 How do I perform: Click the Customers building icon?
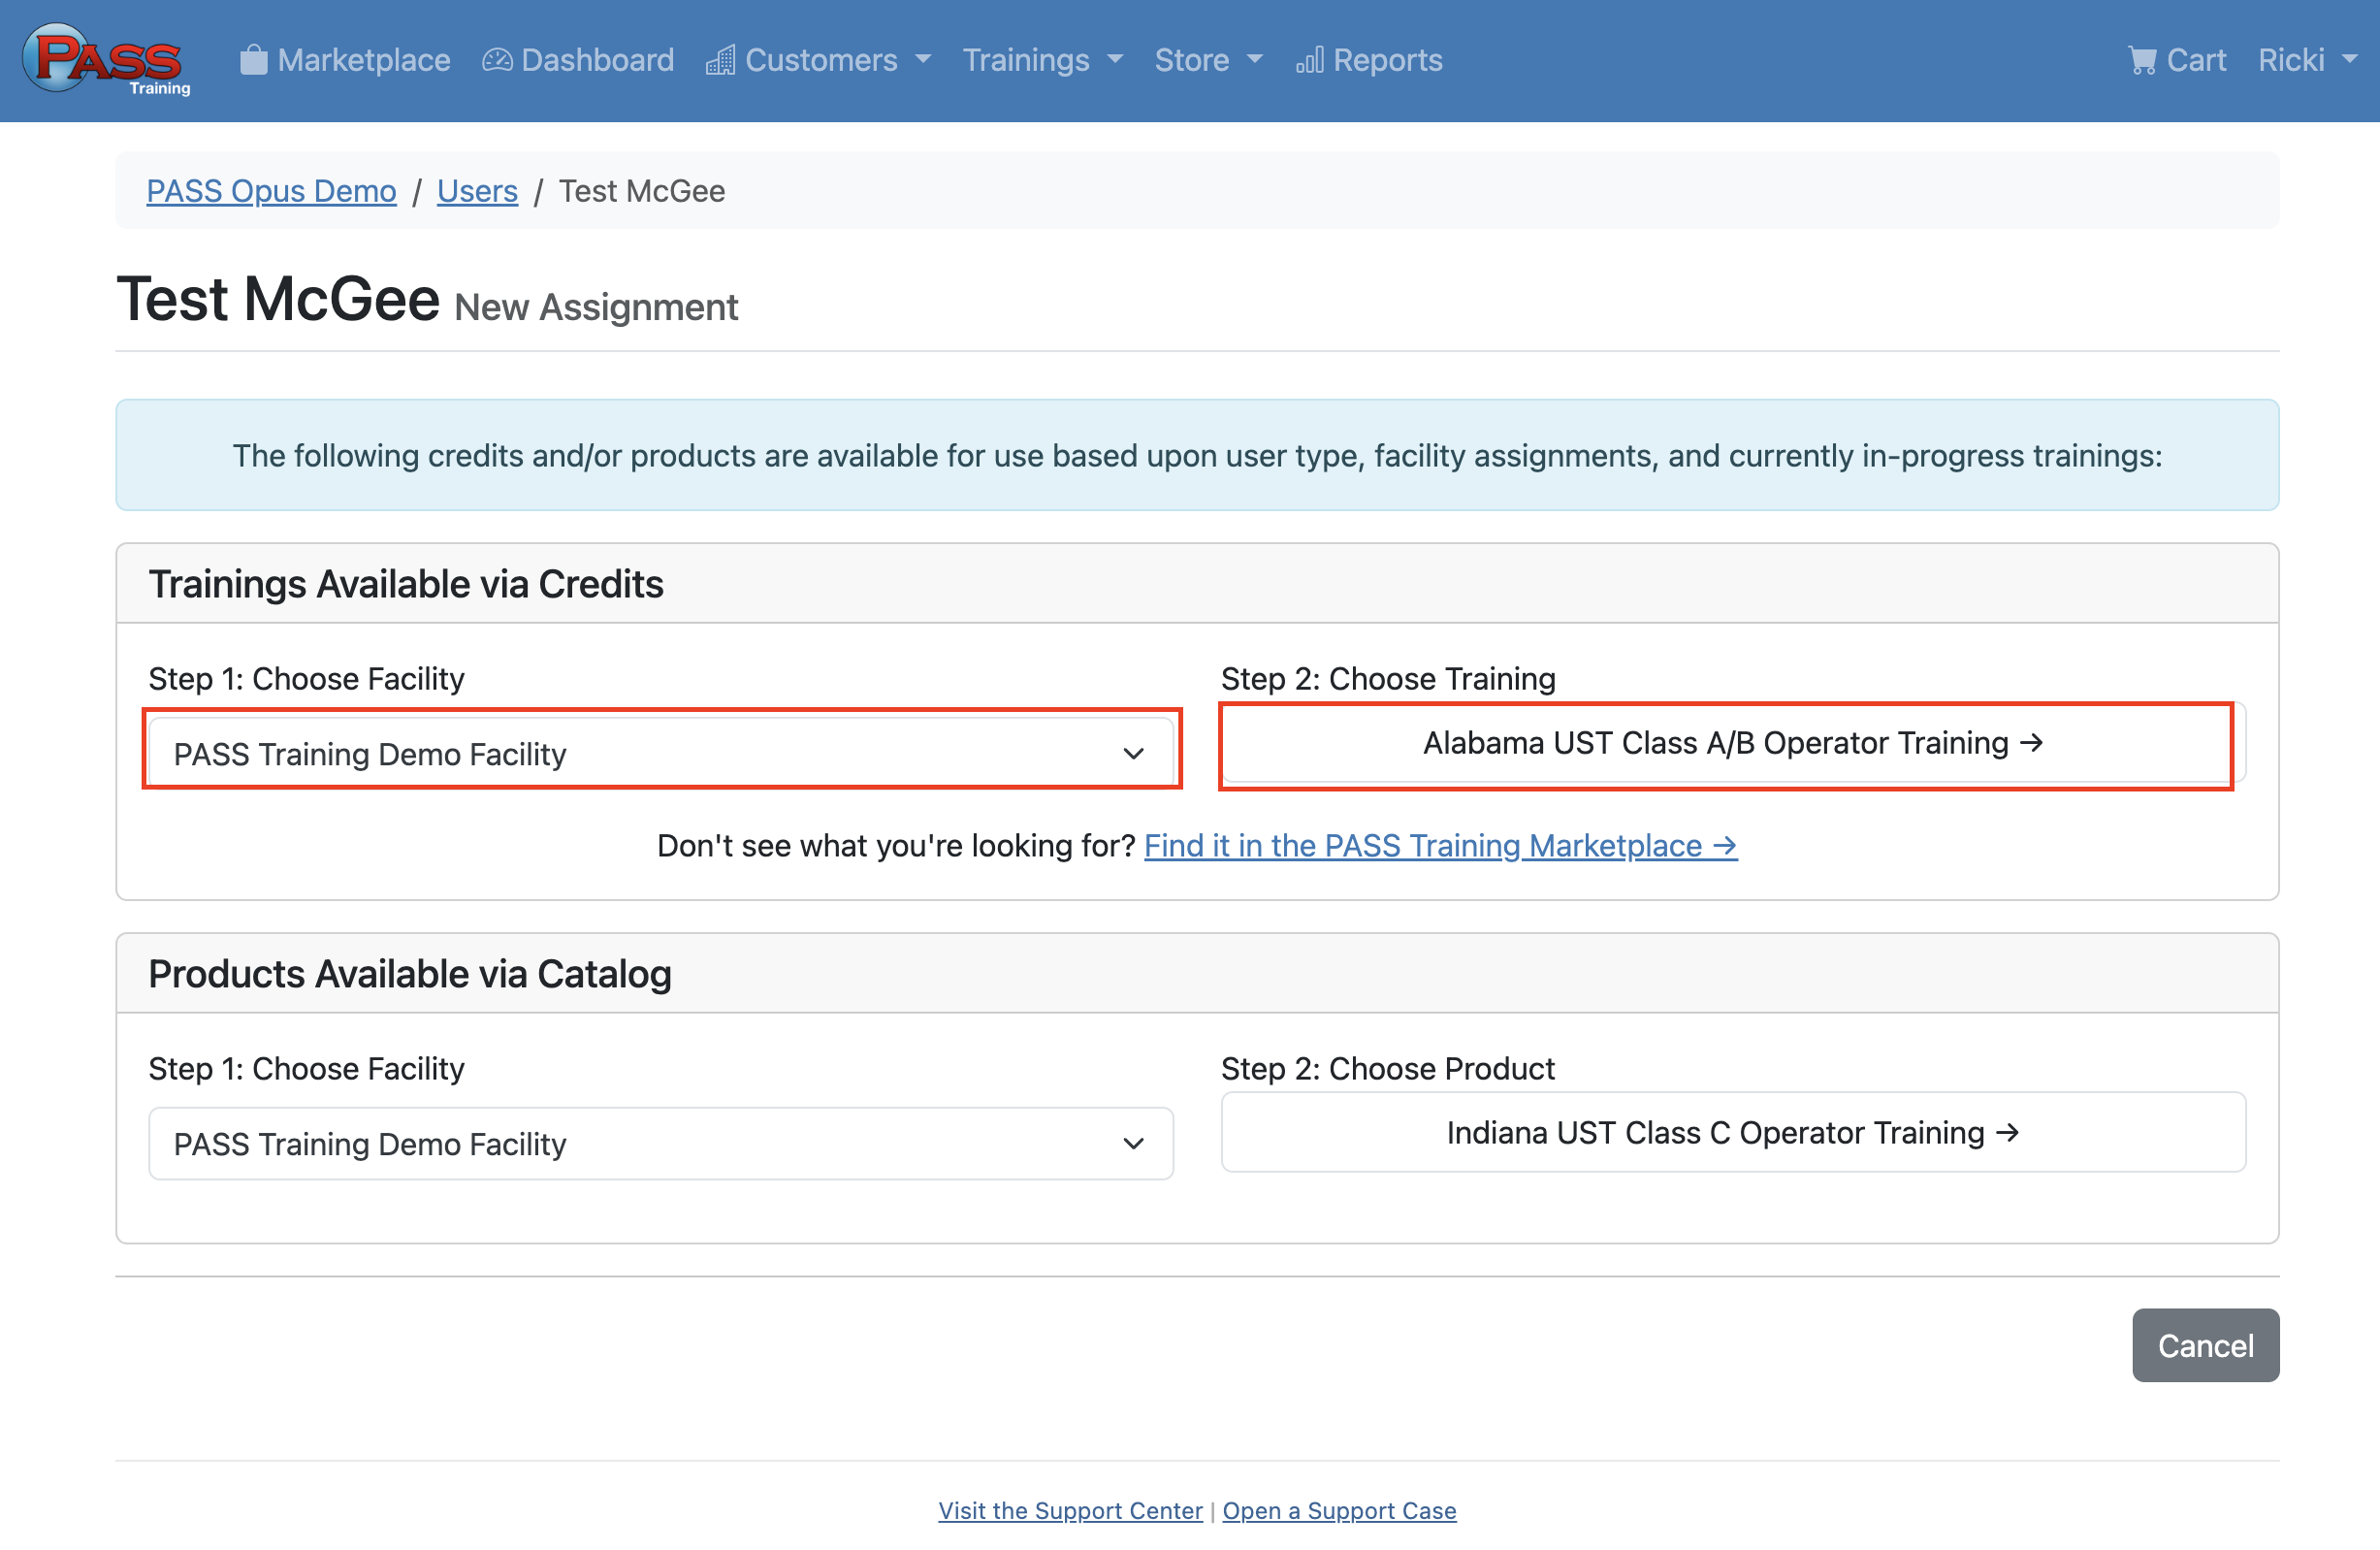[x=720, y=60]
